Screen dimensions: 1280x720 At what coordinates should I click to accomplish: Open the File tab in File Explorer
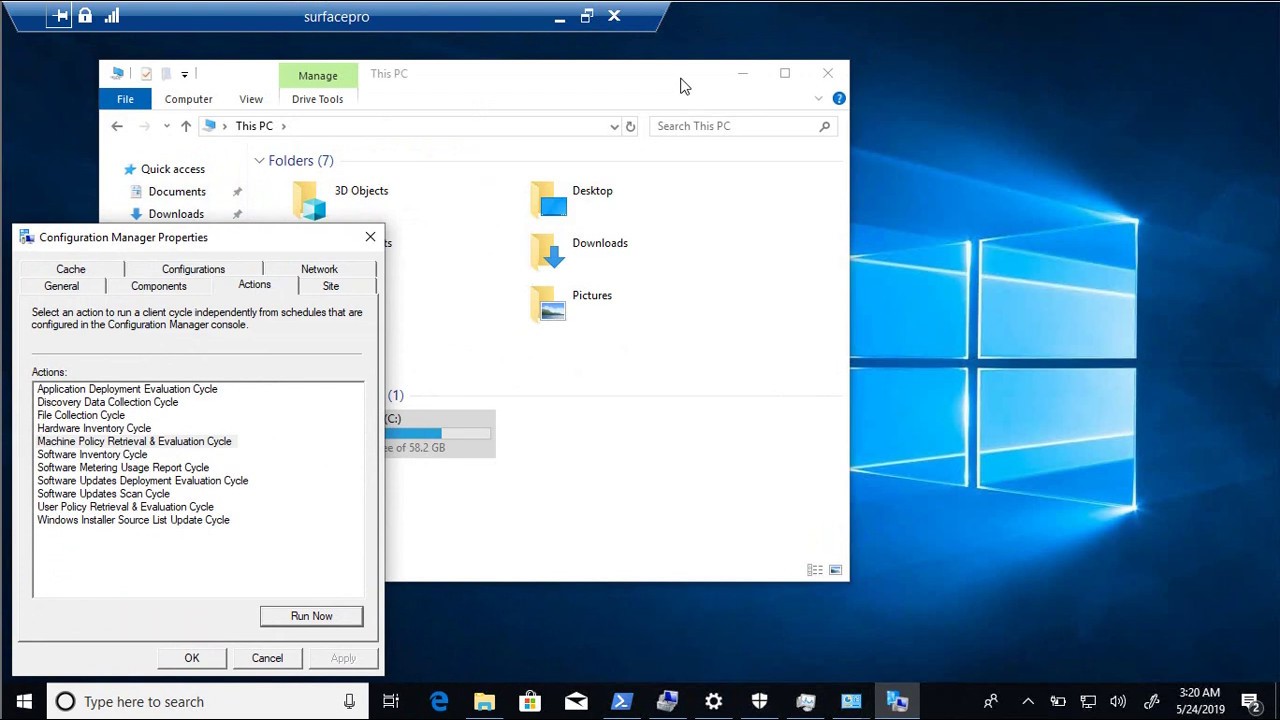(x=125, y=99)
